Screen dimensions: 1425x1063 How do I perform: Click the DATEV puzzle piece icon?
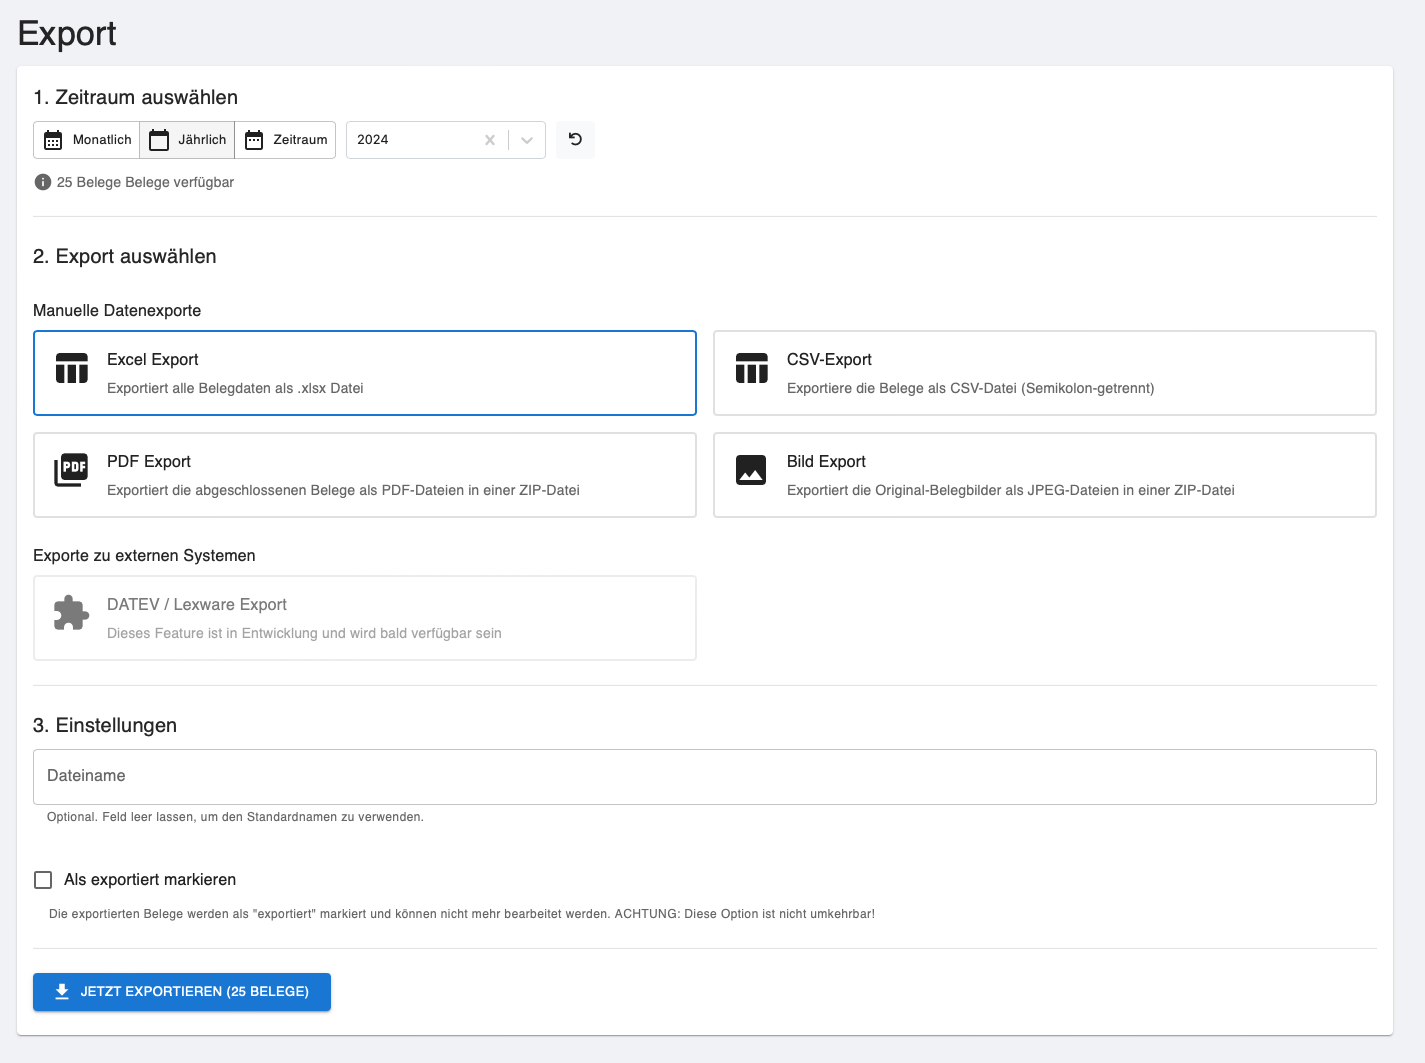click(71, 613)
